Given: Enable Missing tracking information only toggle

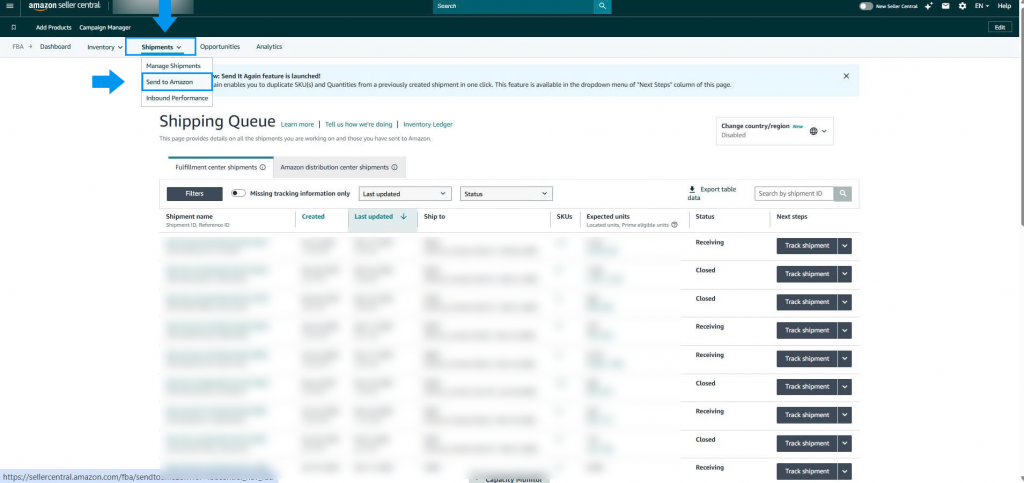Looking at the screenshot, I should click(238, 193).
